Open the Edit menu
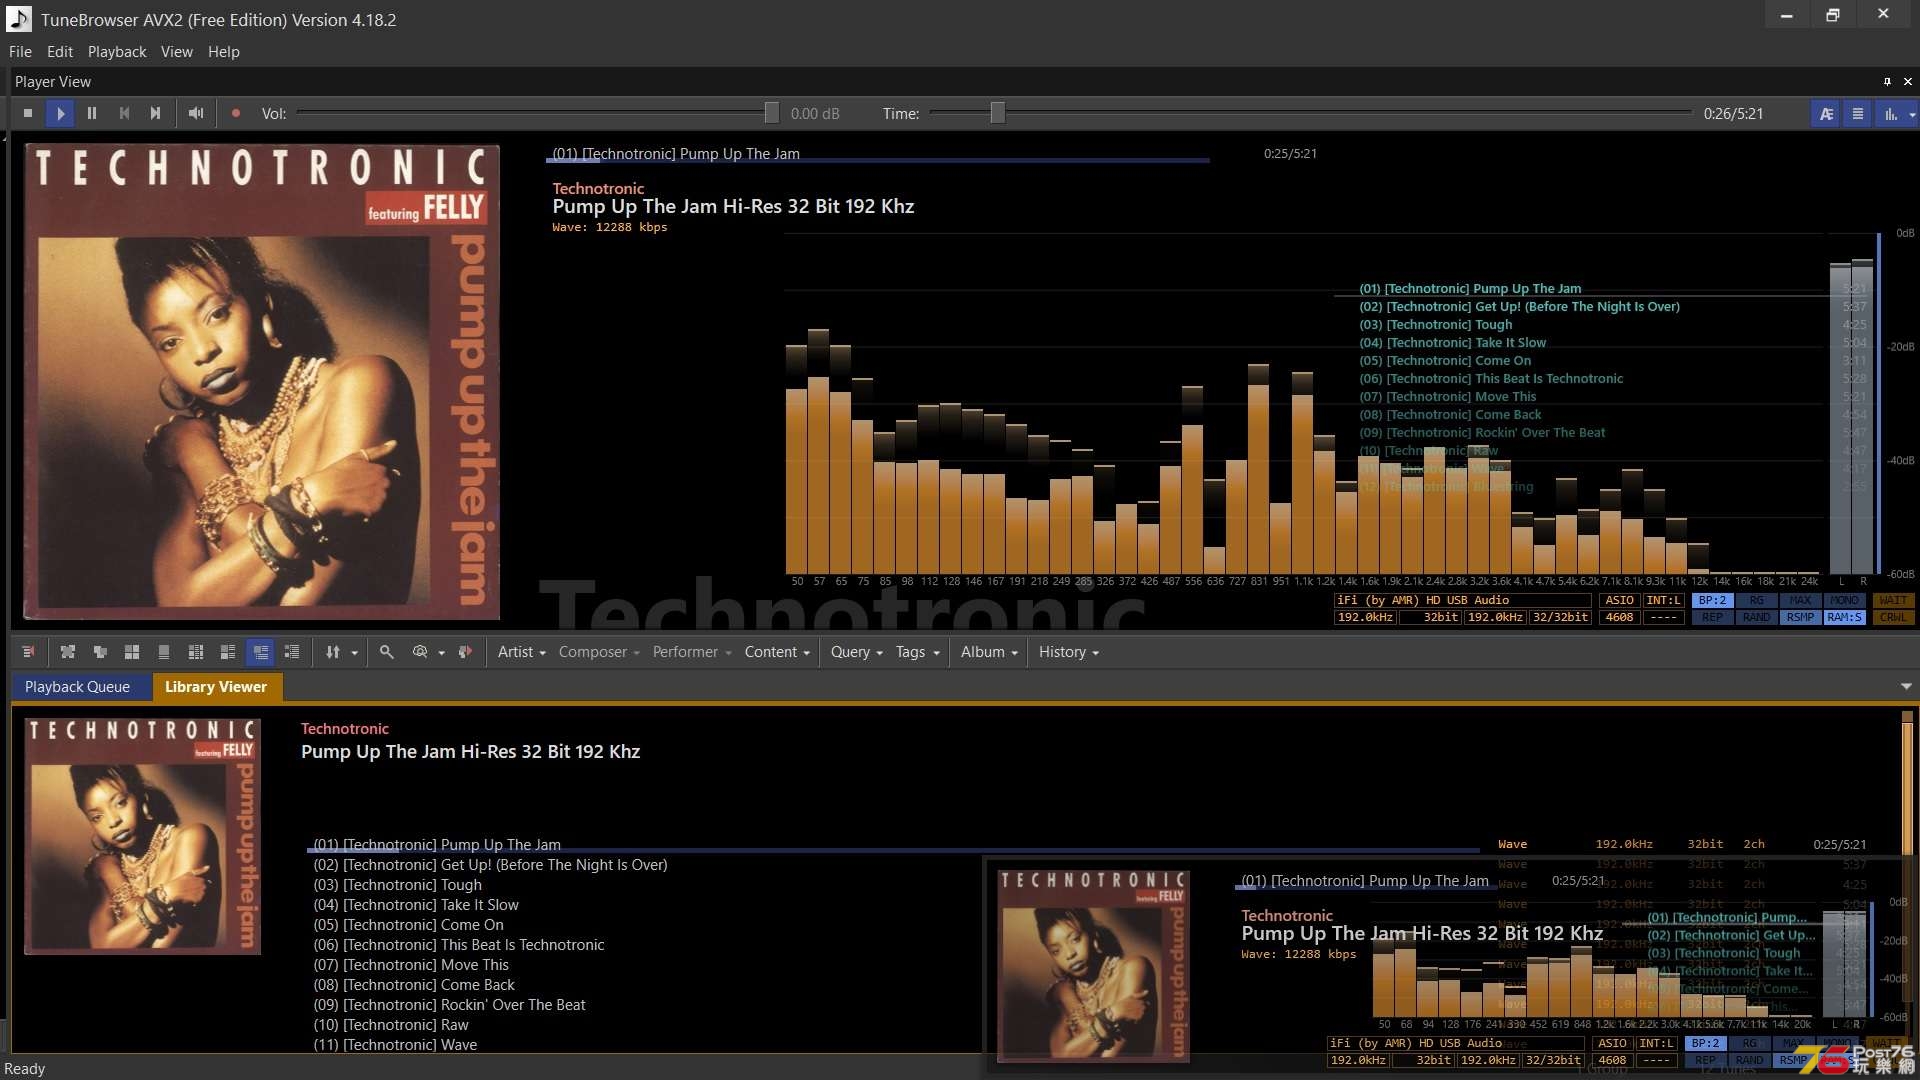 (60, 52)
